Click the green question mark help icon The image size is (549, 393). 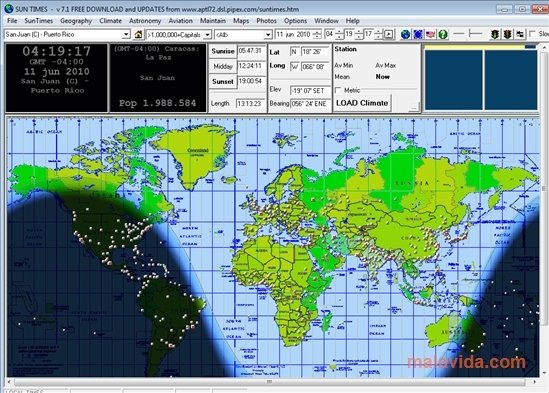click(x=443, y=34)
